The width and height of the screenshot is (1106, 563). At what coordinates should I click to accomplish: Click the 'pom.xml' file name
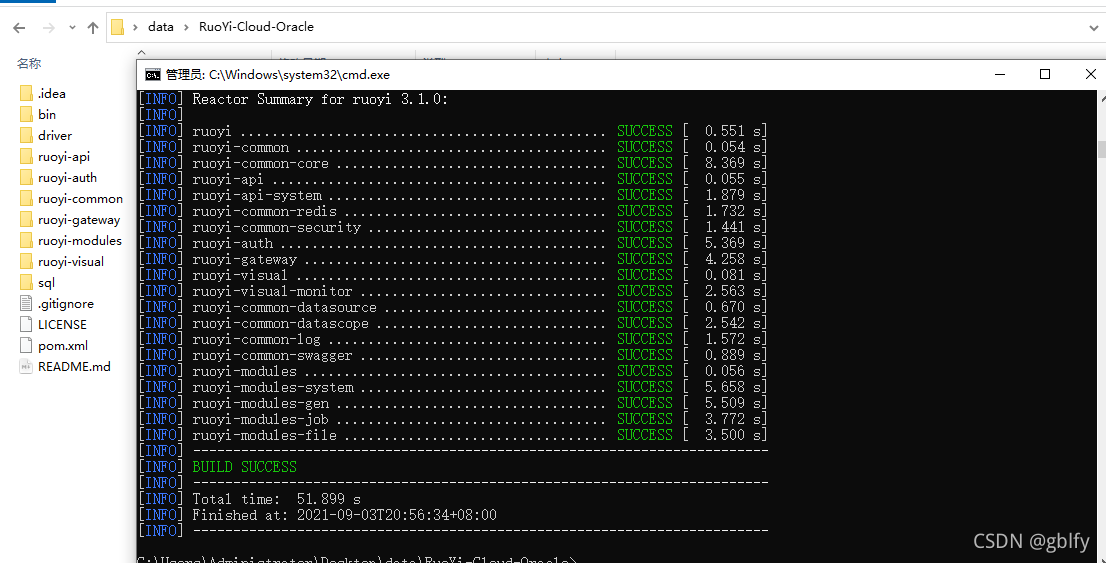[x=63, y=346]
